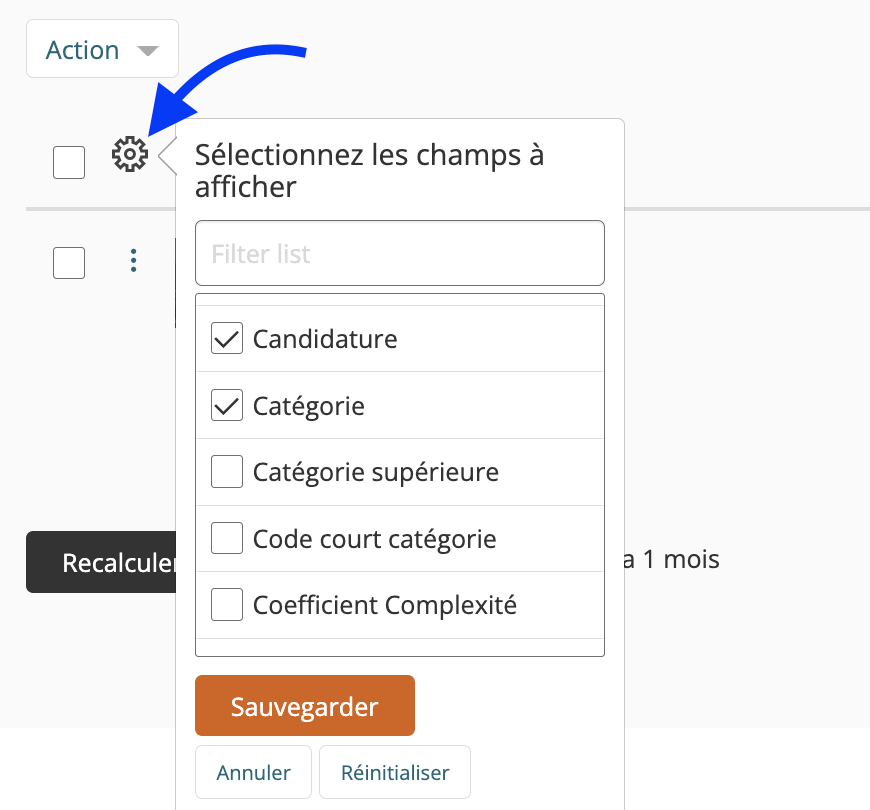The height and width of the screenshot is (810, 870).
Task: Choose the Catégorie supérieure list entry text
Action: [x=376, y=473]
